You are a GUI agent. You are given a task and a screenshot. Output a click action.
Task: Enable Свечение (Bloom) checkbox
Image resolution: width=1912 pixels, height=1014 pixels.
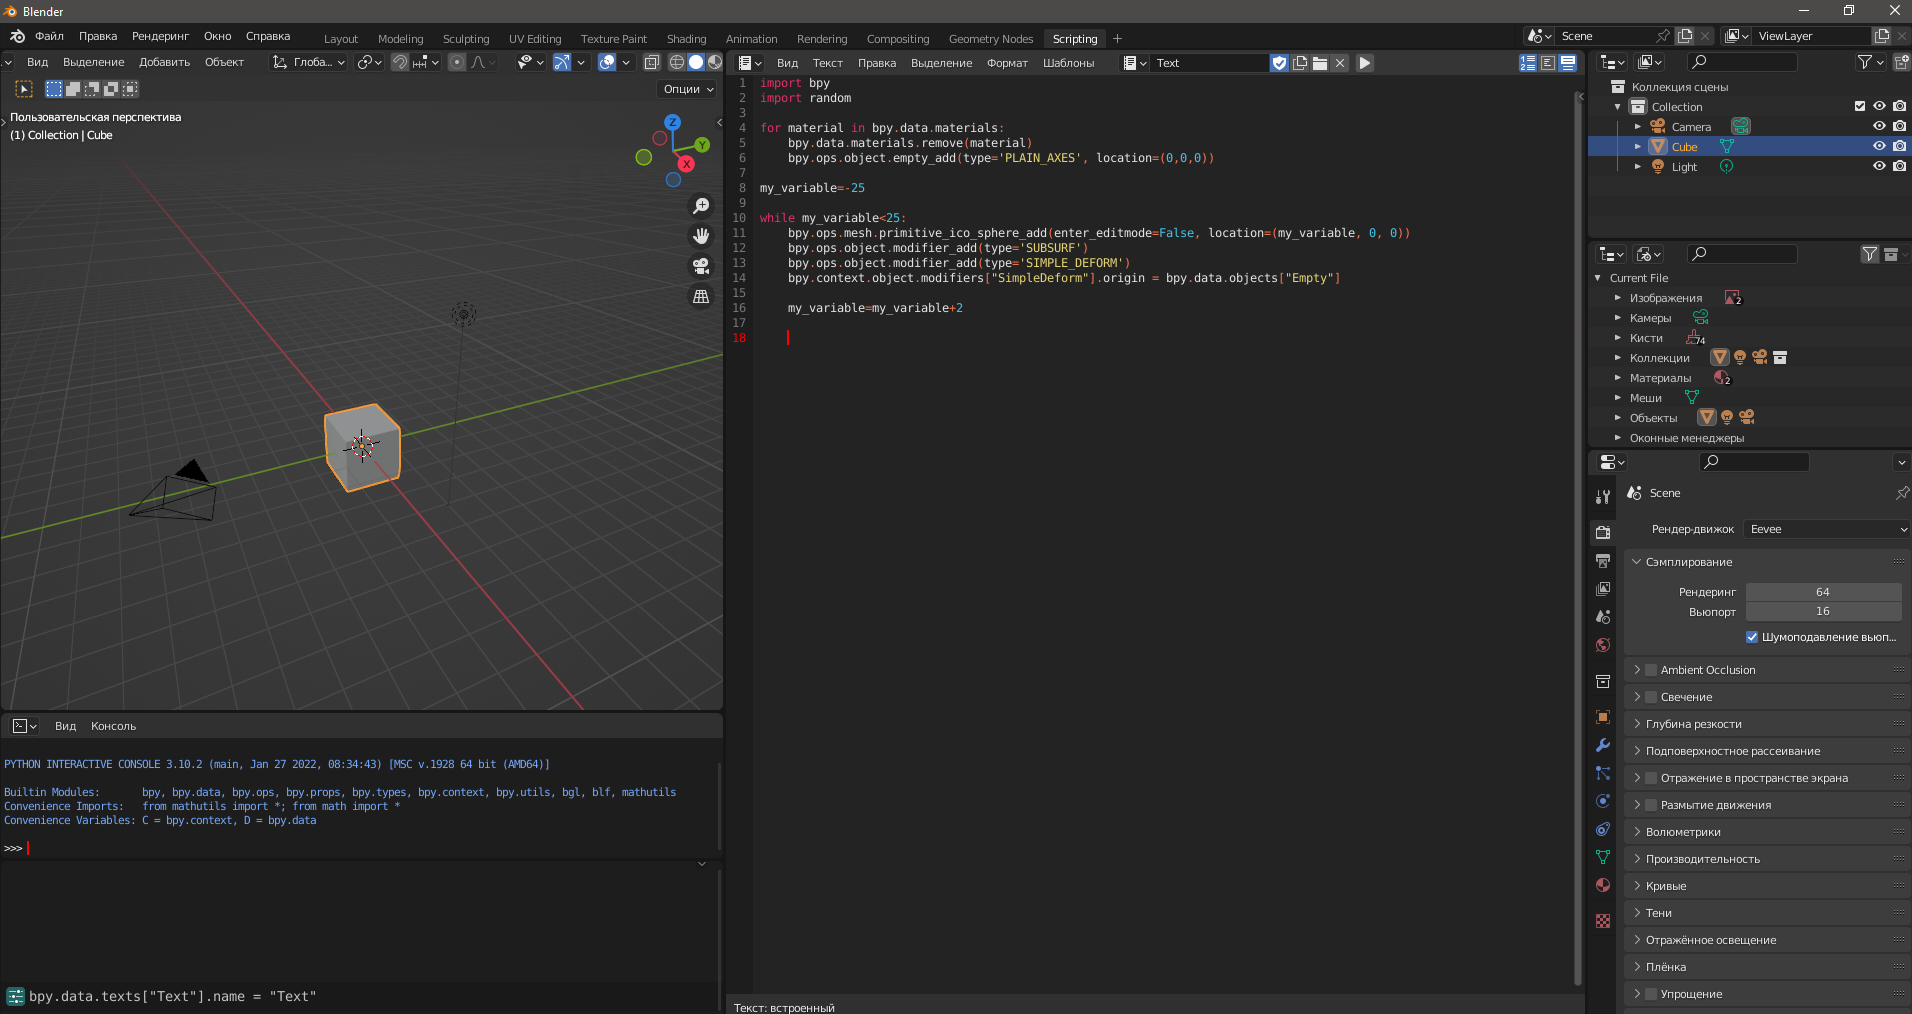(1652, 697)
